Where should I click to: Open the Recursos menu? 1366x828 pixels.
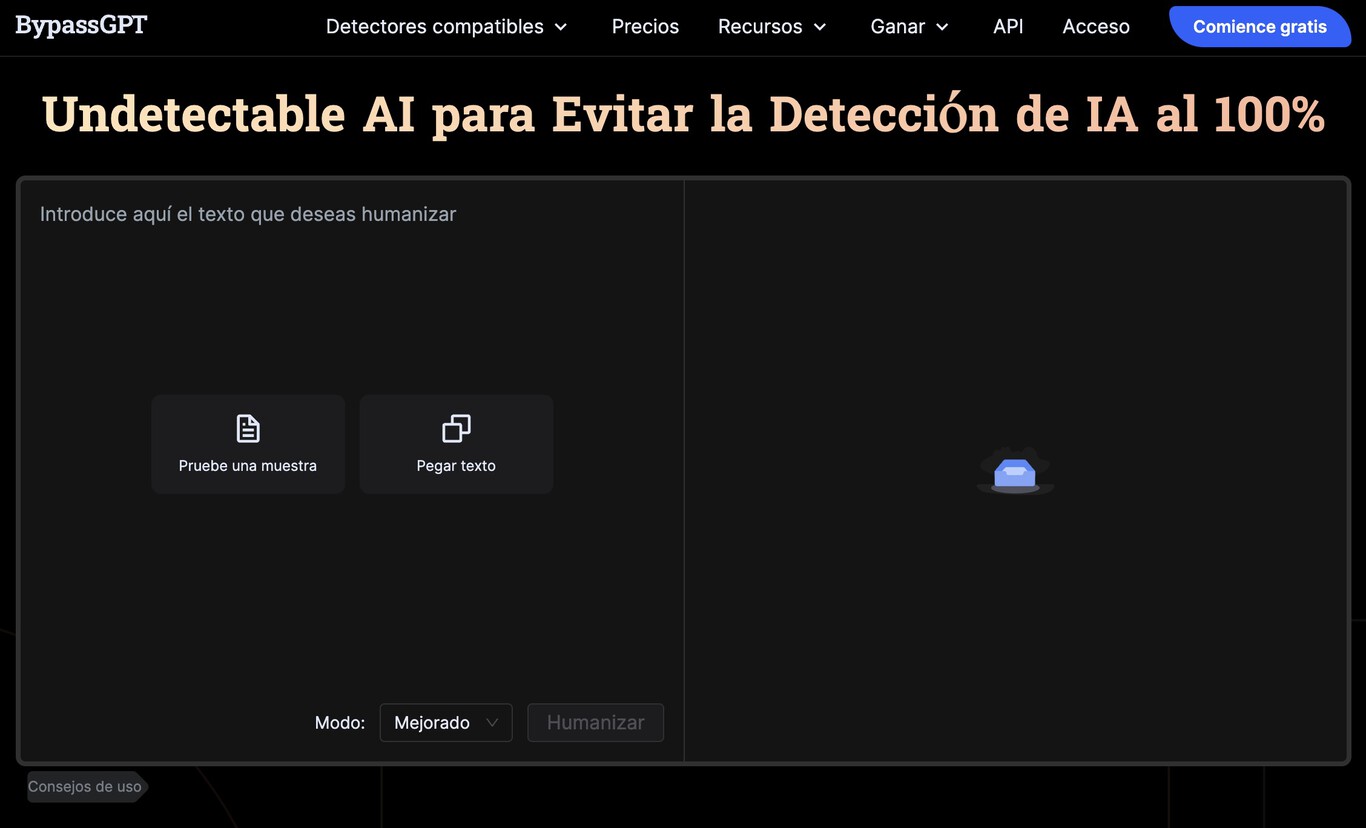[x=760, y=27]
